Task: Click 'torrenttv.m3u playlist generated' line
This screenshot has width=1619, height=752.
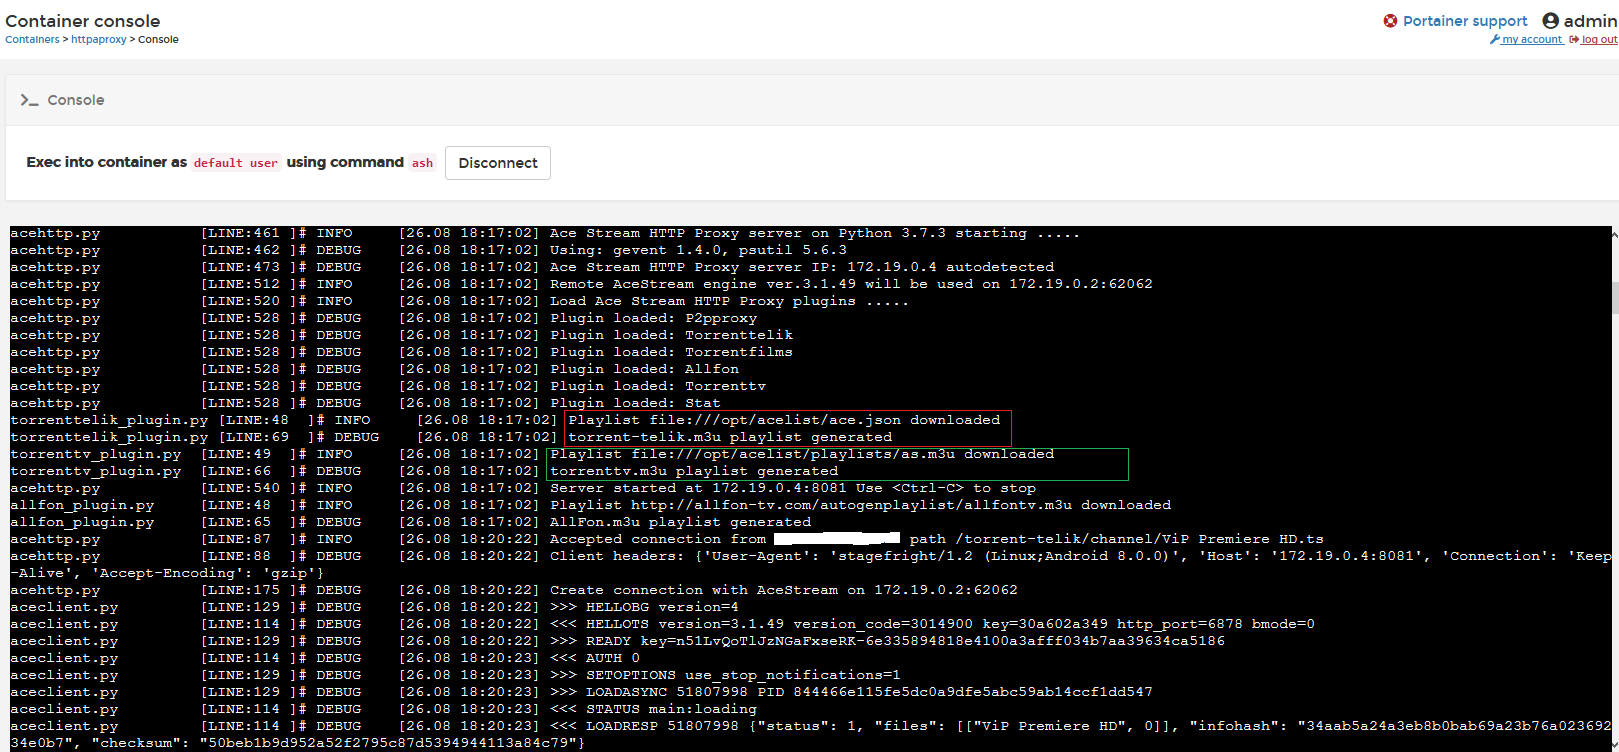Action: click(694, 471)
